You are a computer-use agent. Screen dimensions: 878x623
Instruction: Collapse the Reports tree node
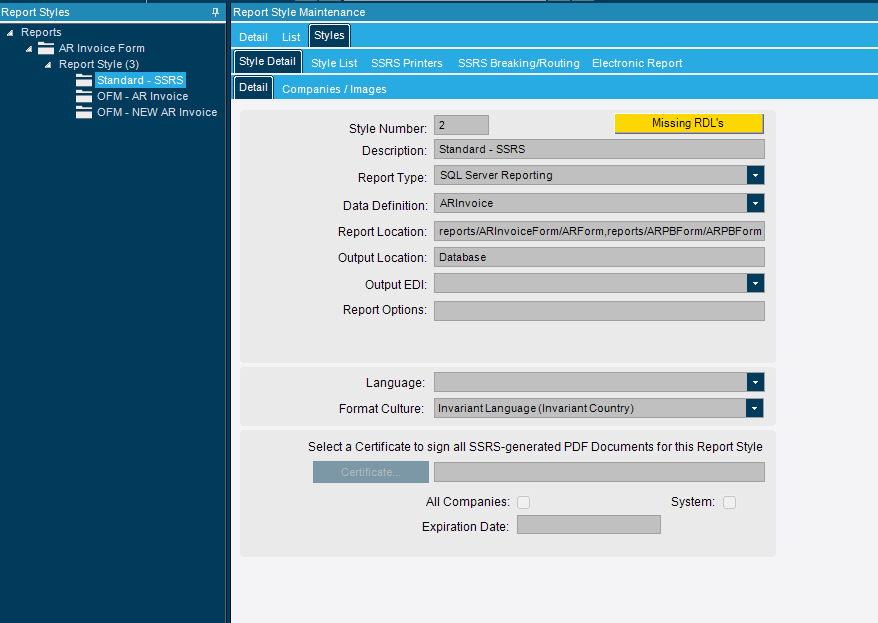(x=10, y=33)
